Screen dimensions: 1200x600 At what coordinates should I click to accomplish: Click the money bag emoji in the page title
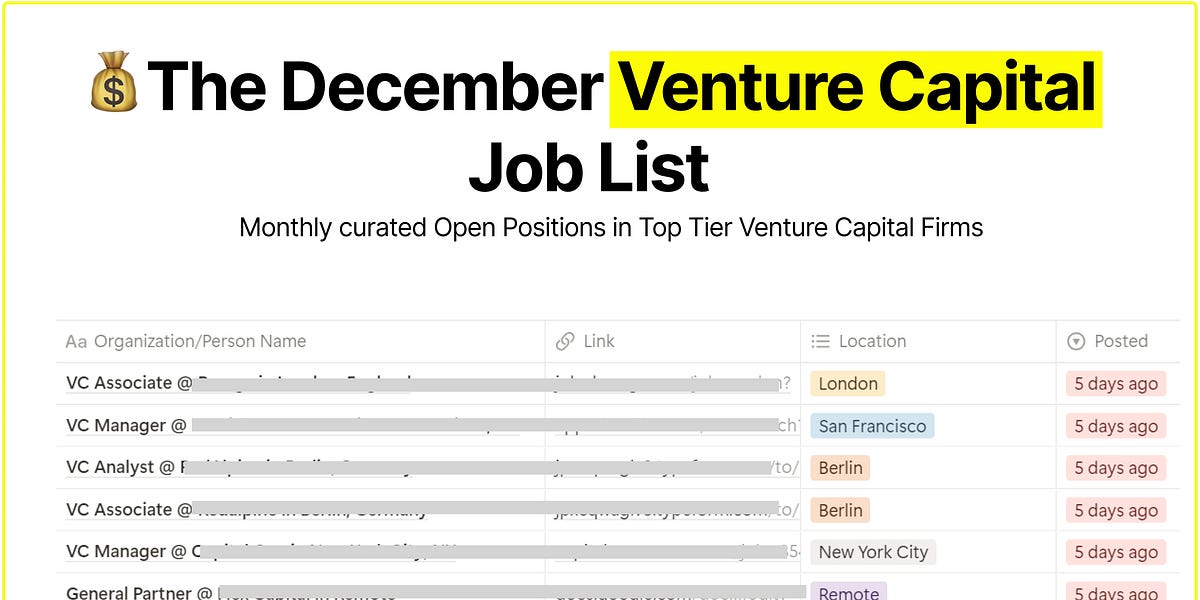(113, 85)
